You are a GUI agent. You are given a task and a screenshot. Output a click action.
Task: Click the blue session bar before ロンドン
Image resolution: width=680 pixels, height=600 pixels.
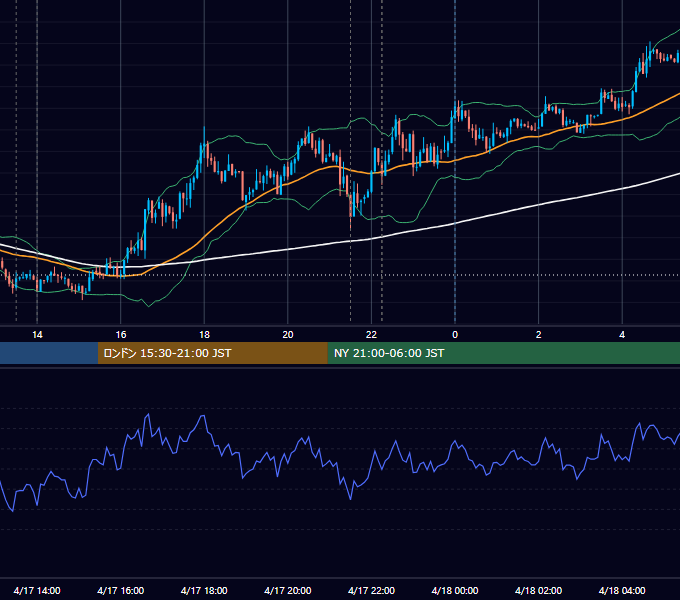click(x=49, y=353)
